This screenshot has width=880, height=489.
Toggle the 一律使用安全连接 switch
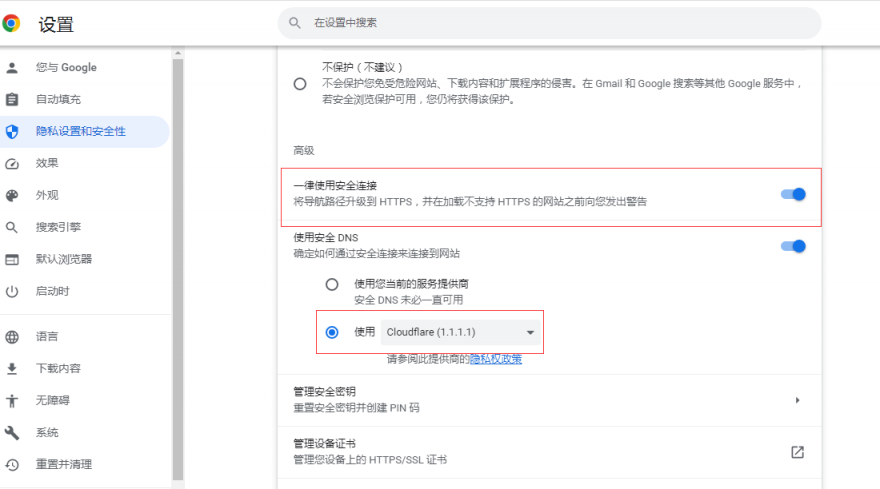click(793, 194)
